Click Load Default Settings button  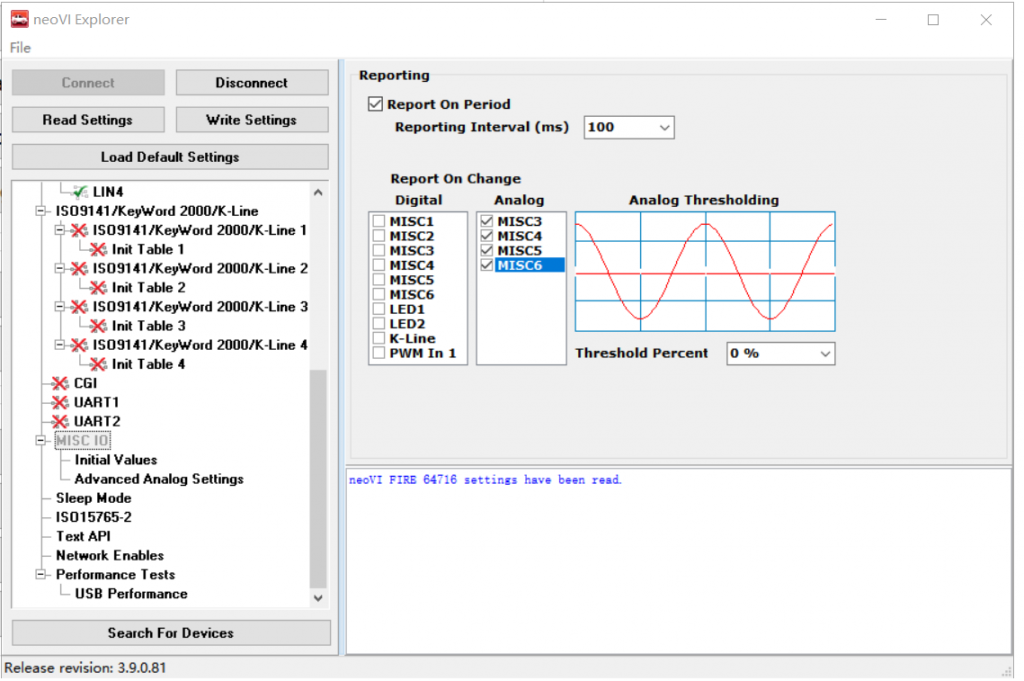[170, 157]
